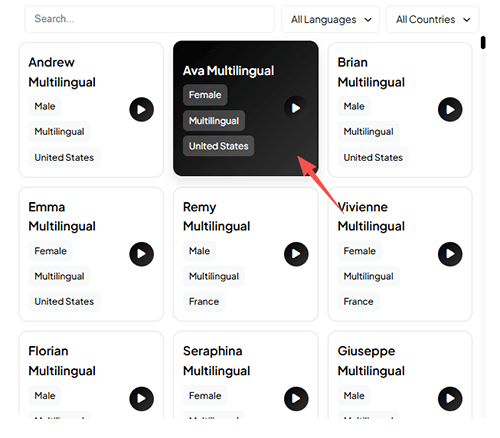Click the Multilingual tag on Andrew's card

point(59,132)
